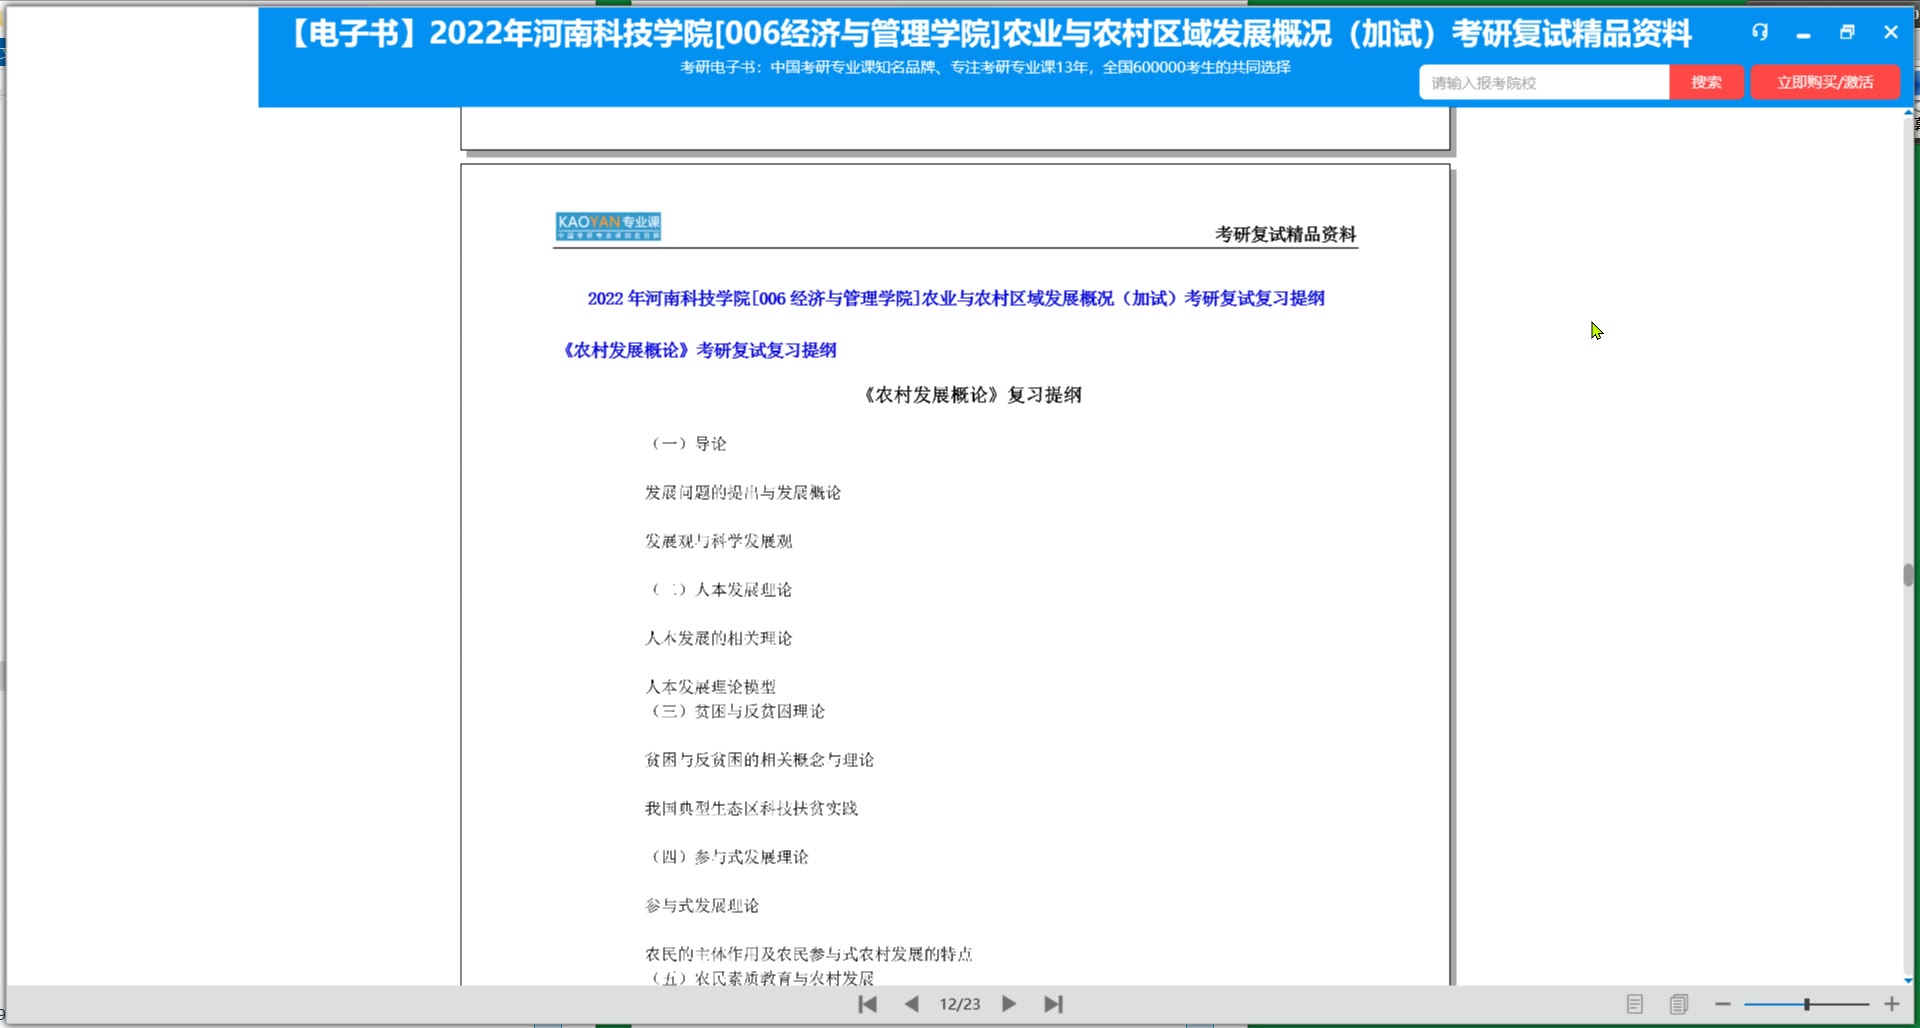Jump to the last page icon
The image size is (1920, 1028).
pyautogui.click(x=1053, y=1004)
